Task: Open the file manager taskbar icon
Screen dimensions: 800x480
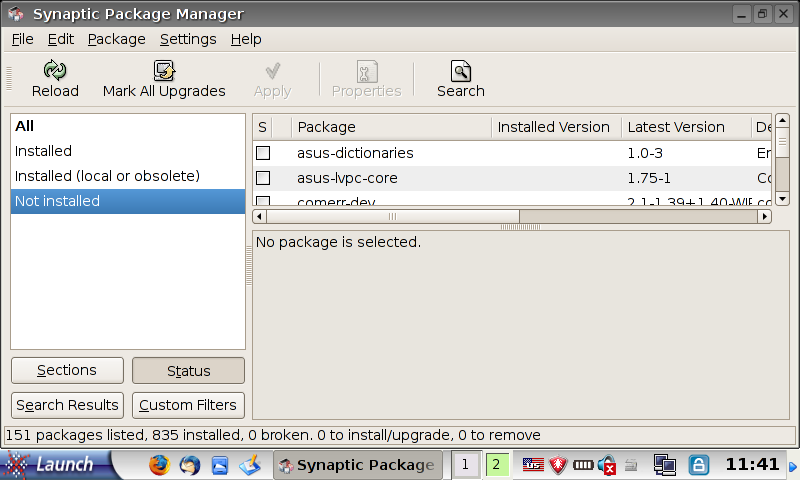Action: (220, 465)
